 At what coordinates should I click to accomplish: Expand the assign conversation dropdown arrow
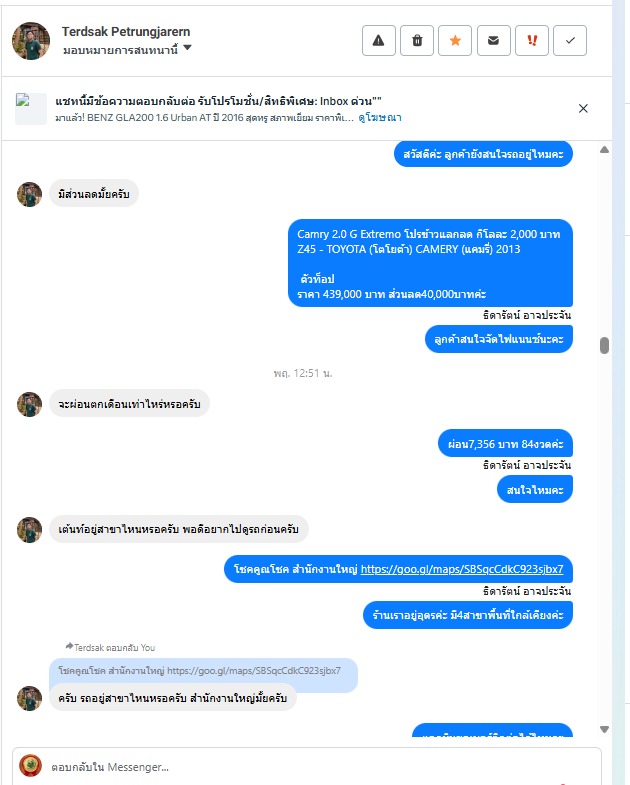[x=187, y=48]
